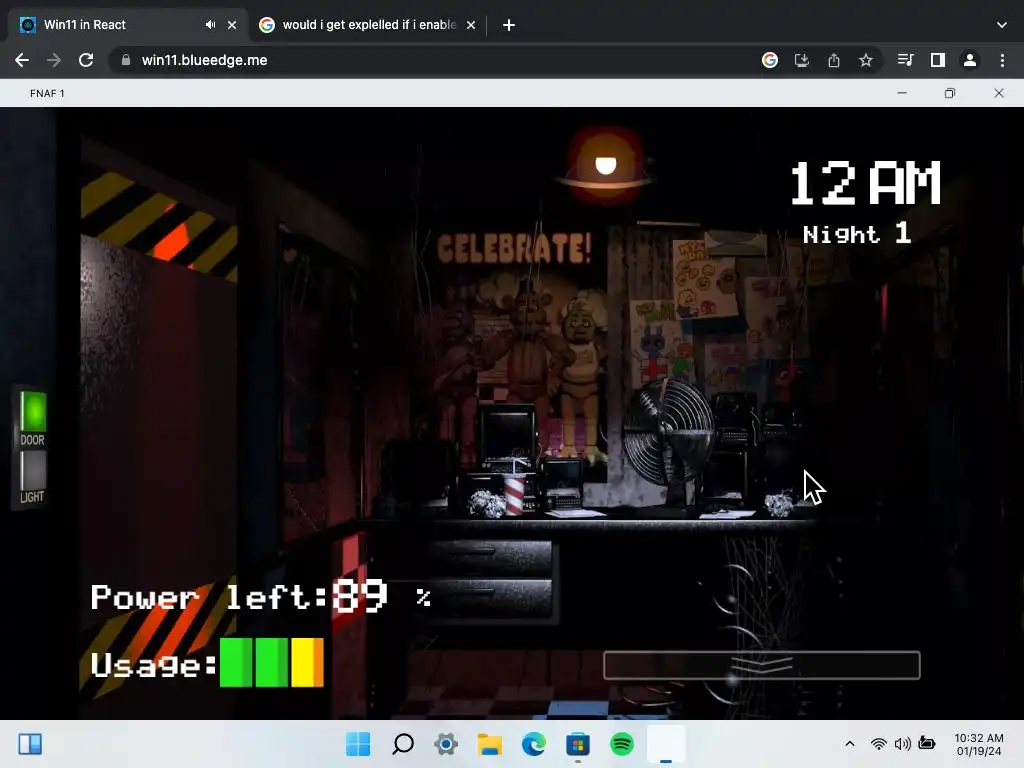Go forward in browser history
The width and height of the screenshot is (1024, 768).
54,60
